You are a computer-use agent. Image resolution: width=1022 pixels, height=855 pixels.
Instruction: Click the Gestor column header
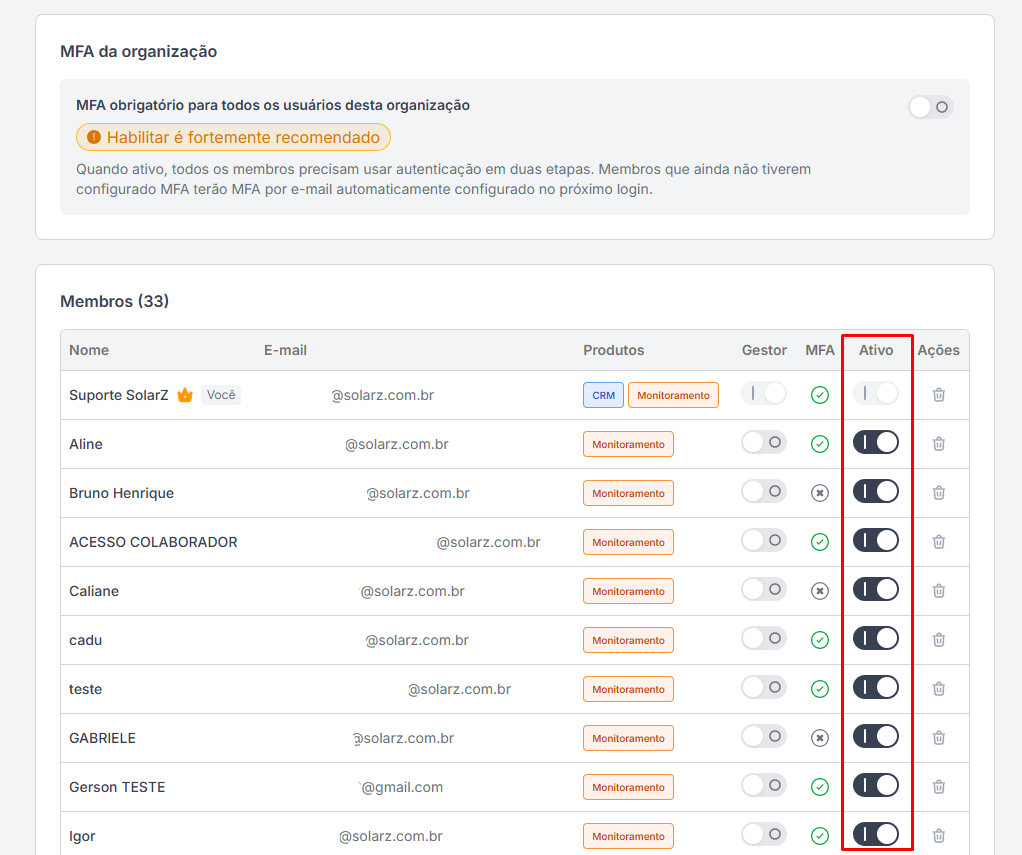coord(764,350)
